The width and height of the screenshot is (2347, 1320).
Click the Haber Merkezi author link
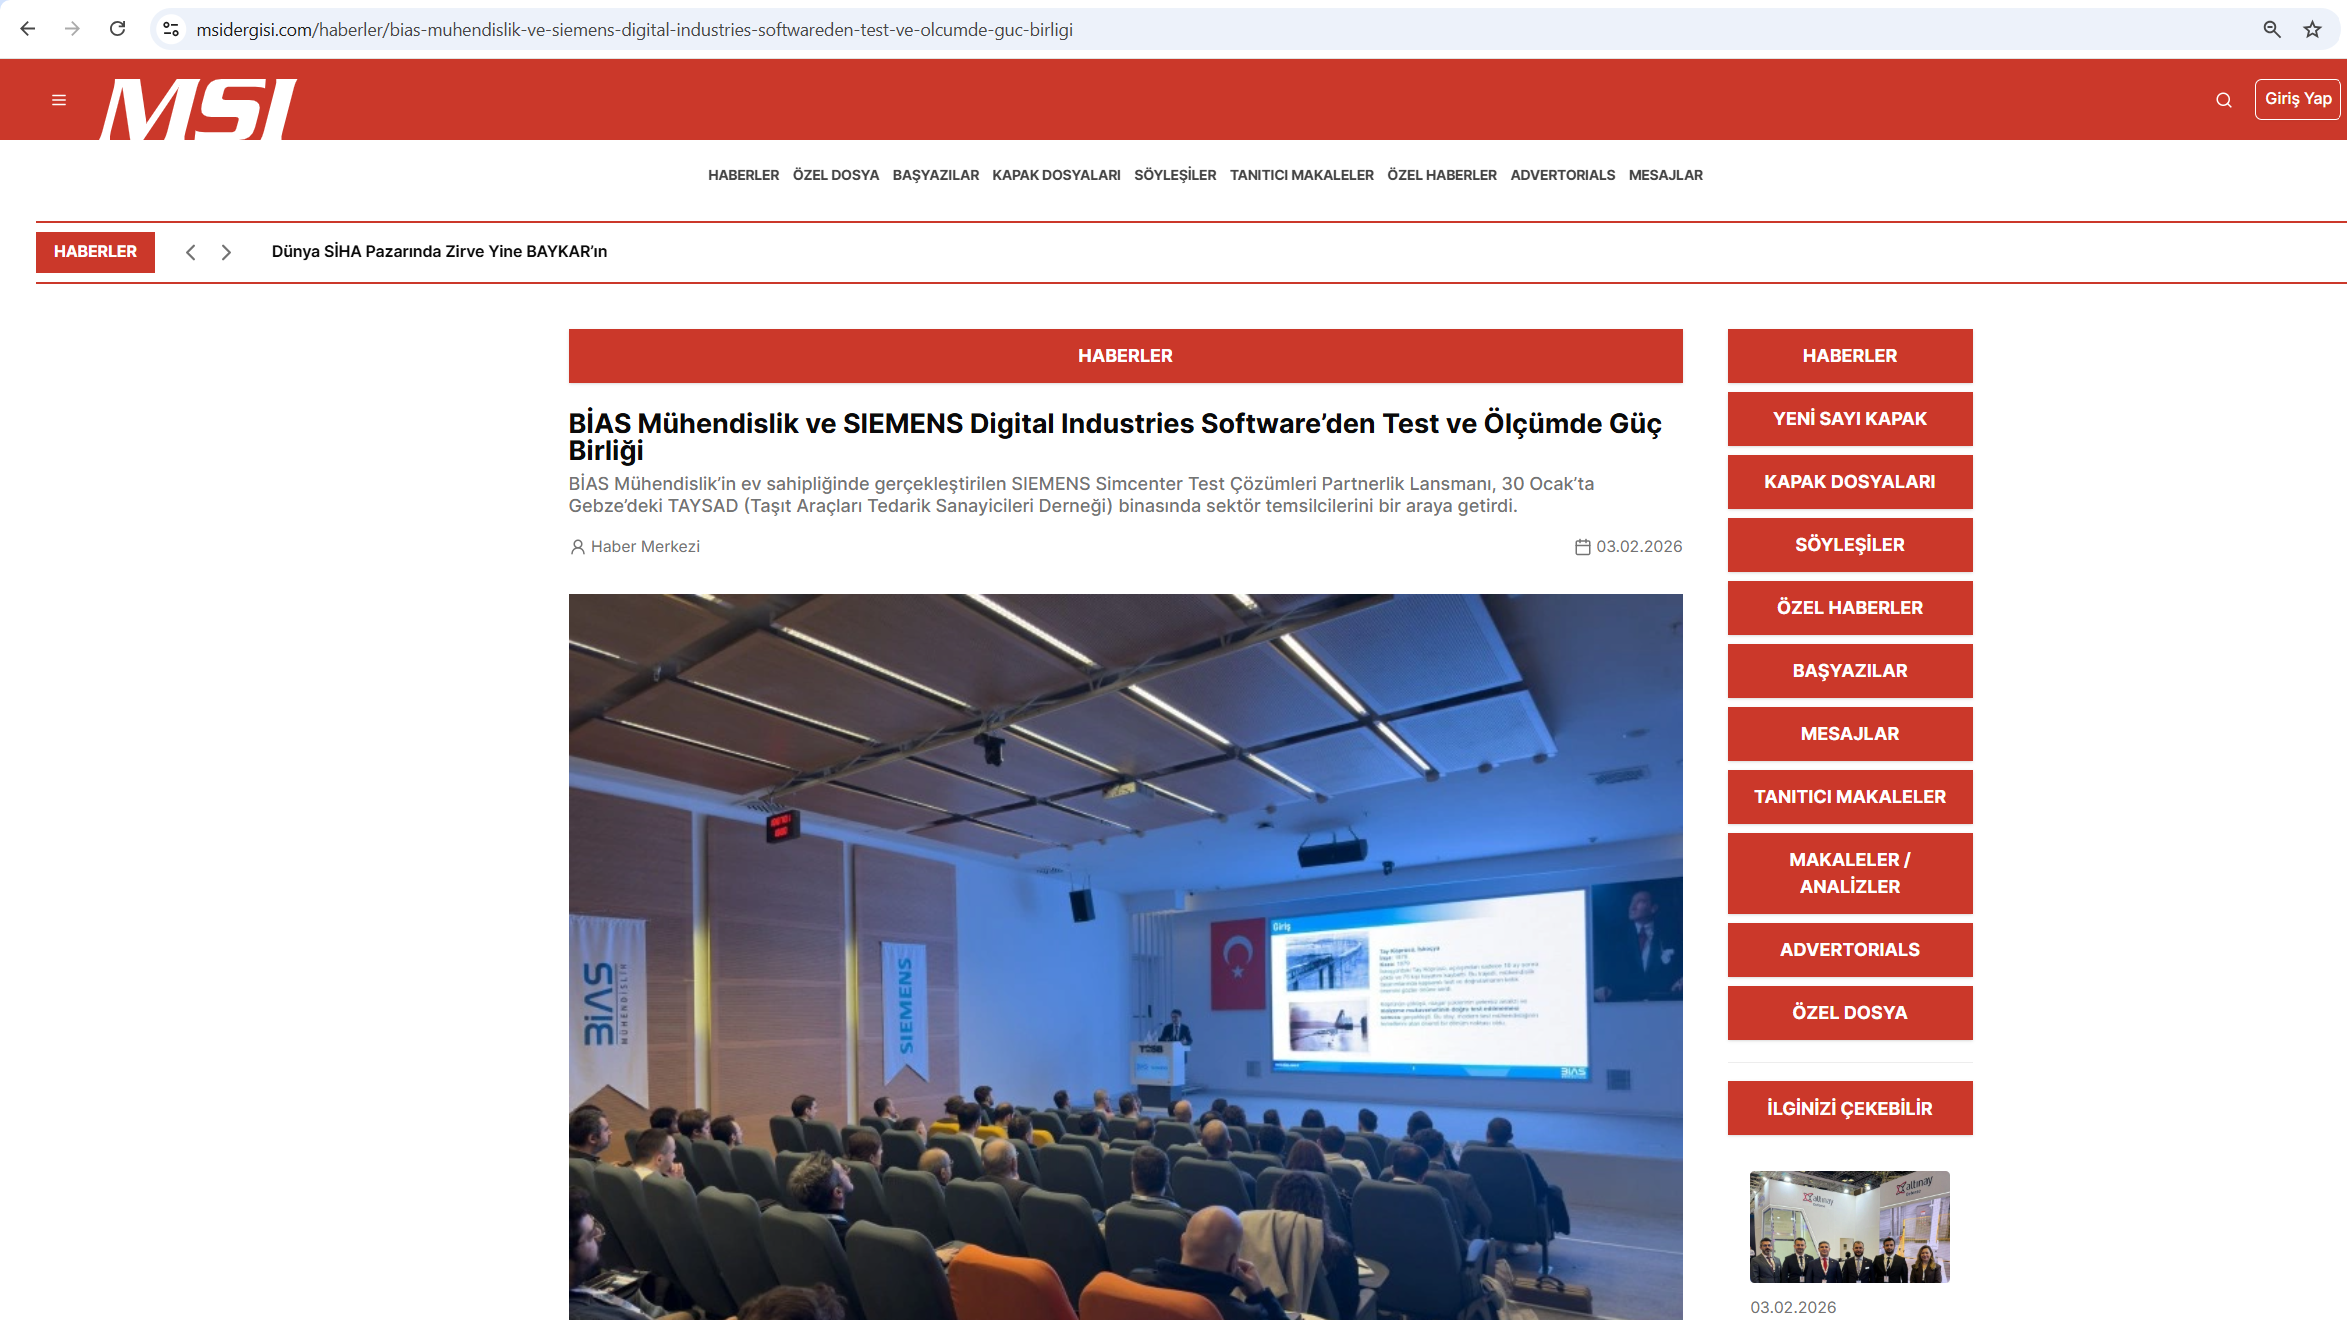(x=644, y=547)
